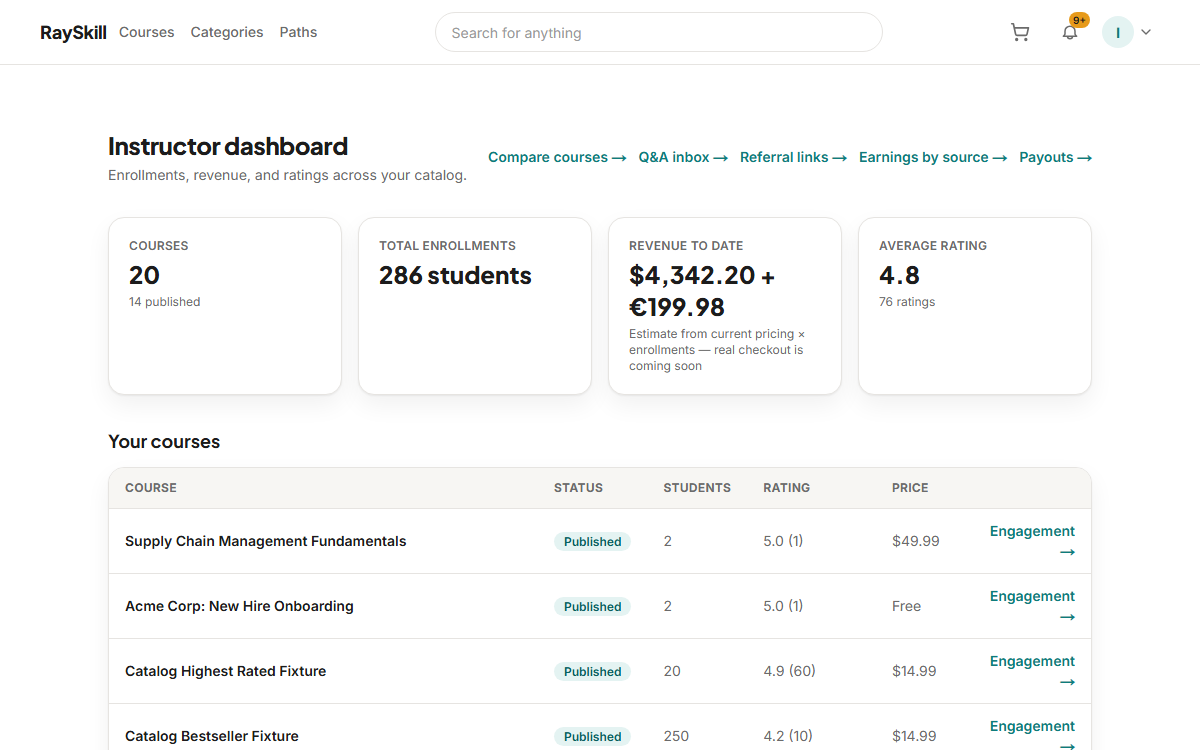Open the Compare courses link
The width and height of the screenshot is (1200, 750).
(557, 157)
